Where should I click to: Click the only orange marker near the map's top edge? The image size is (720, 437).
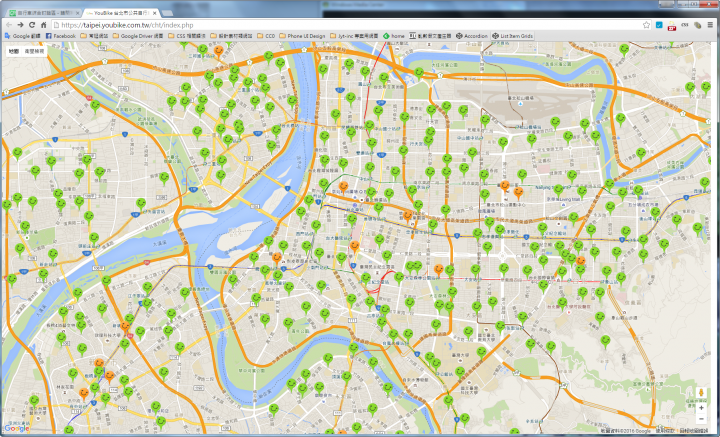pyautogui.click(x=219, y=50)
